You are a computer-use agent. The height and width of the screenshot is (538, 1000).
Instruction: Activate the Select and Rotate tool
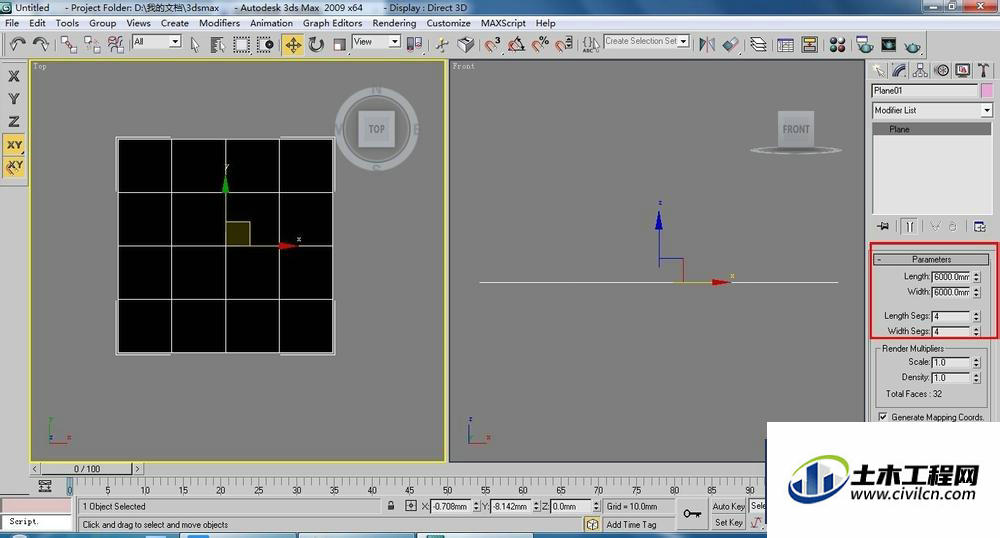tap(316, 45)
